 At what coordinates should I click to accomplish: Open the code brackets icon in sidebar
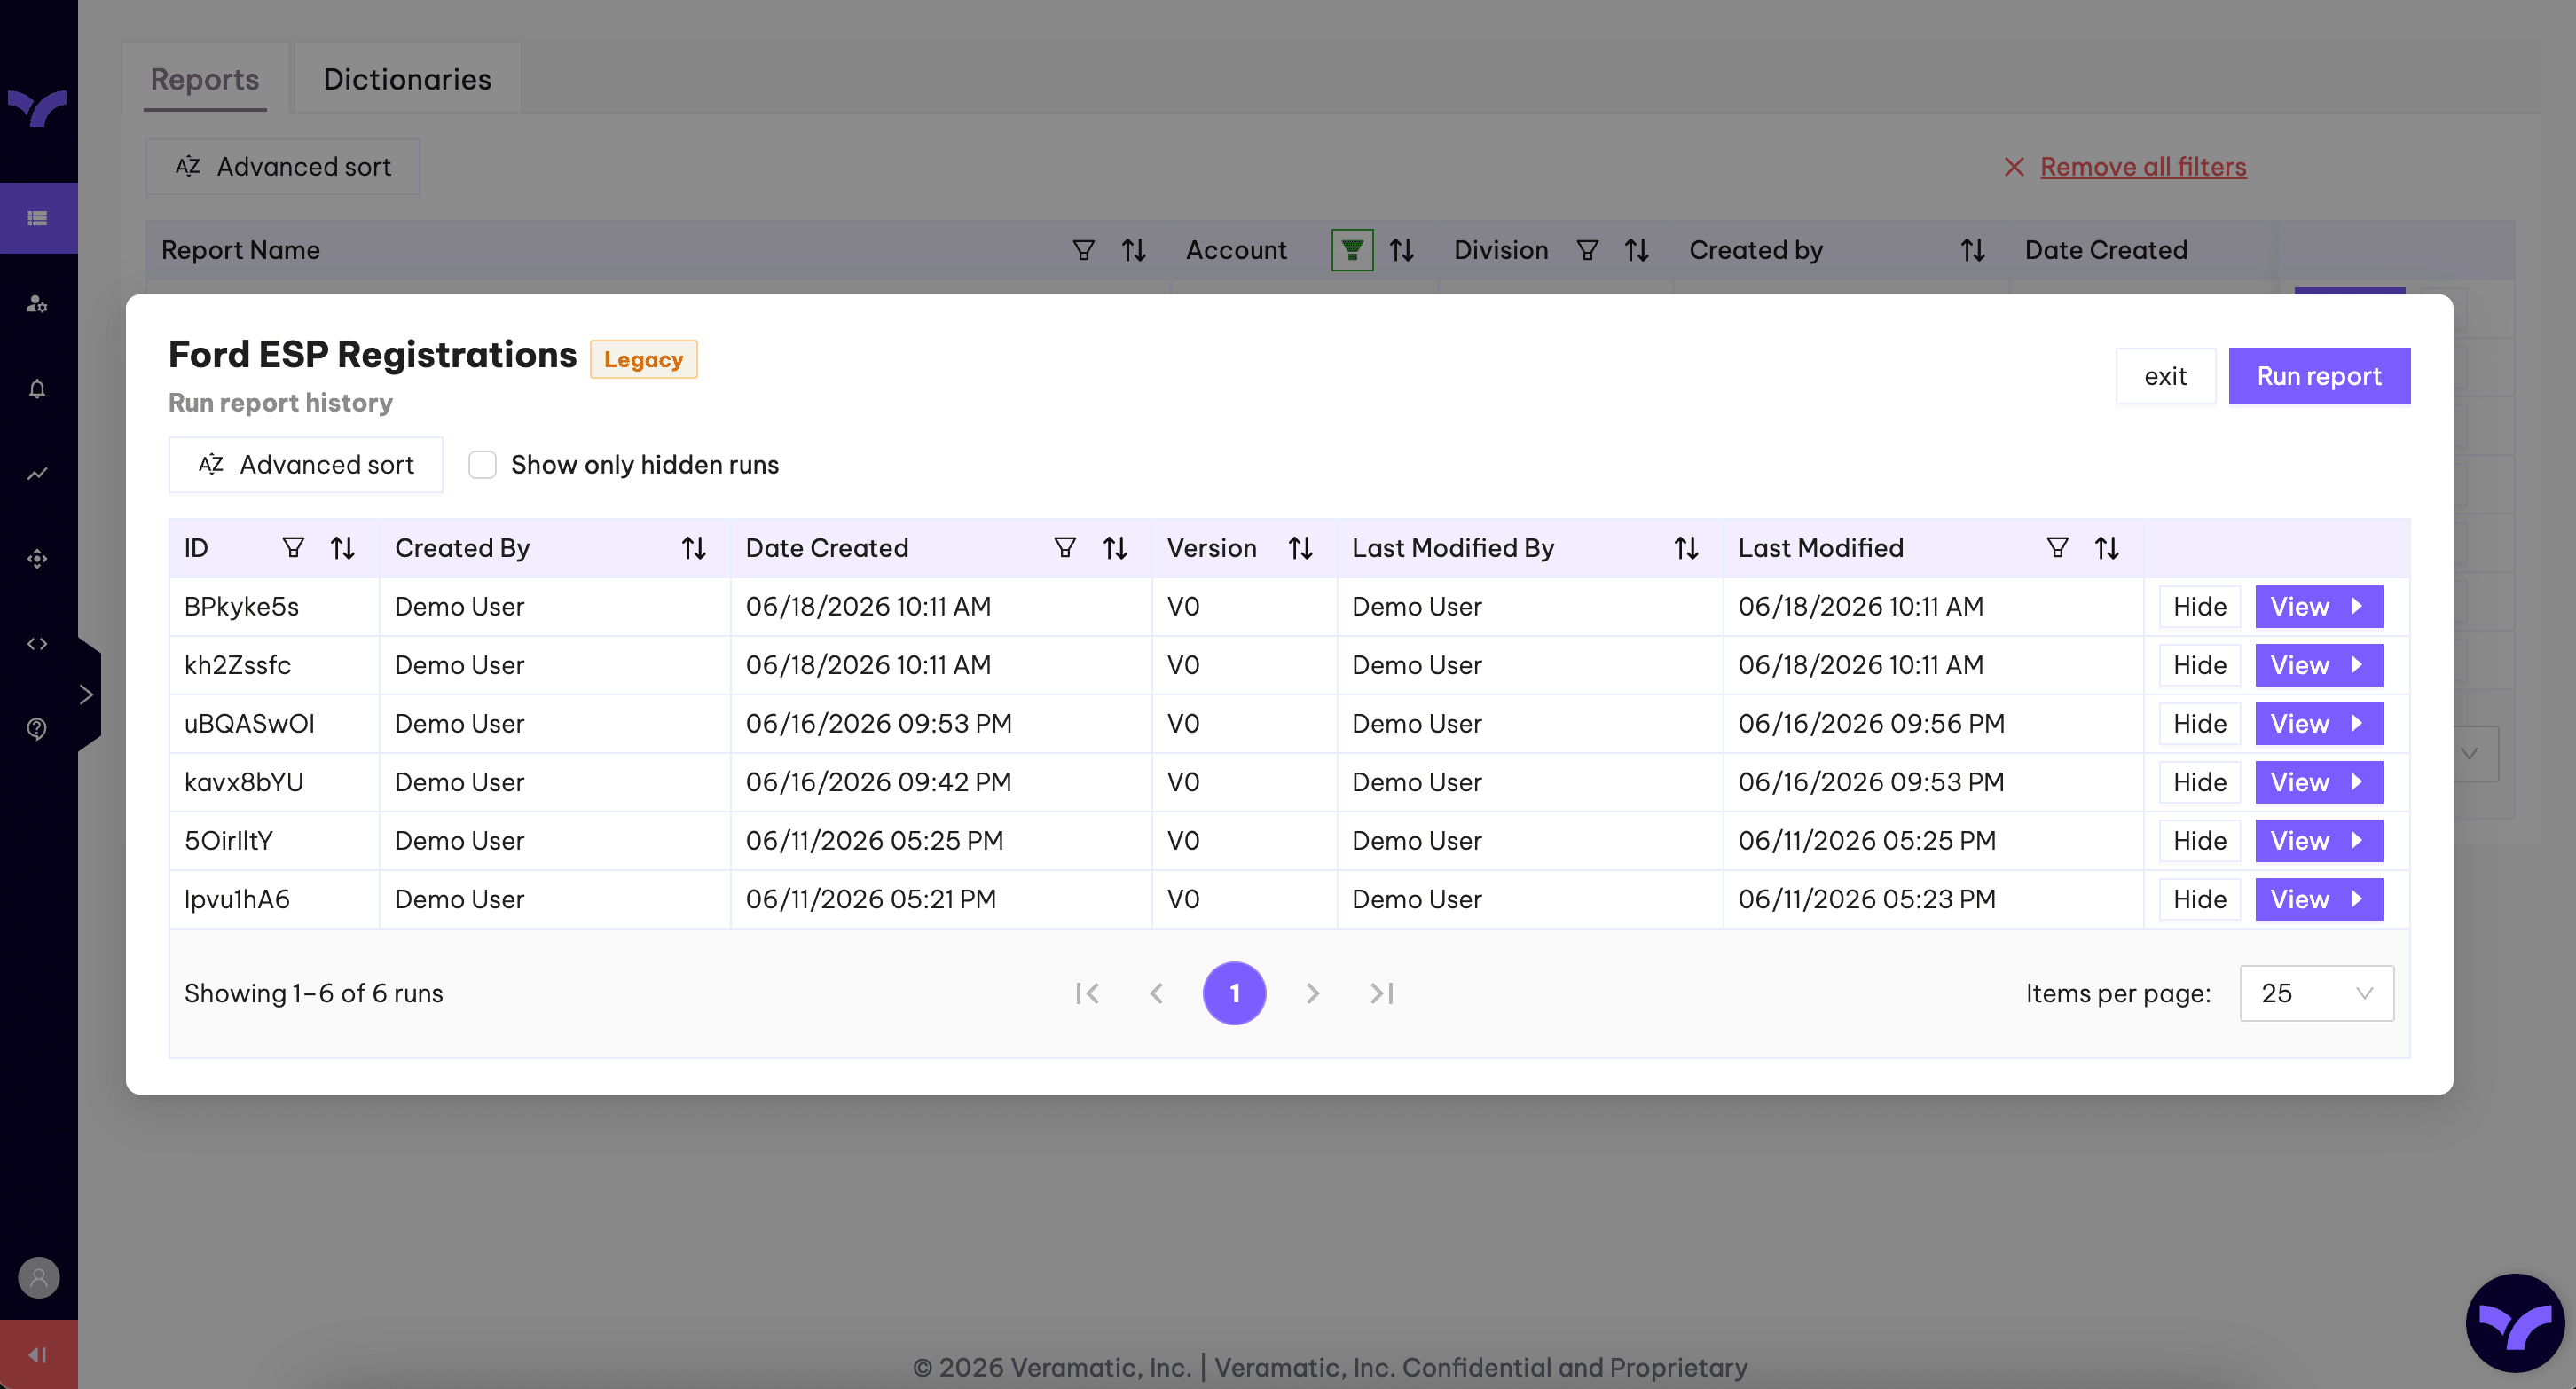click(x=38, y=644)
